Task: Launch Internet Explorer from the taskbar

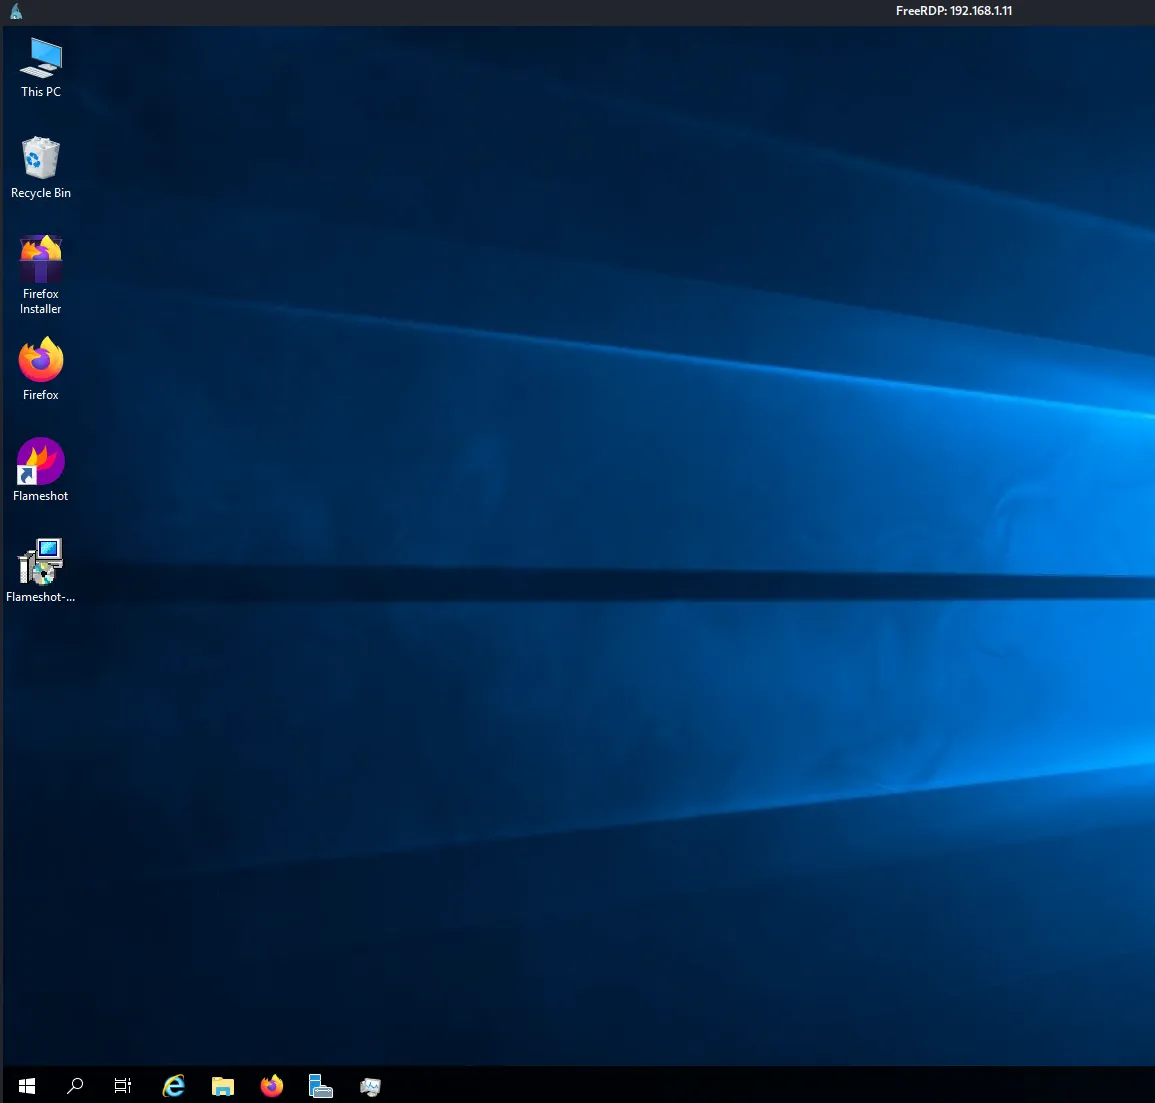Action: [174, 1086]
